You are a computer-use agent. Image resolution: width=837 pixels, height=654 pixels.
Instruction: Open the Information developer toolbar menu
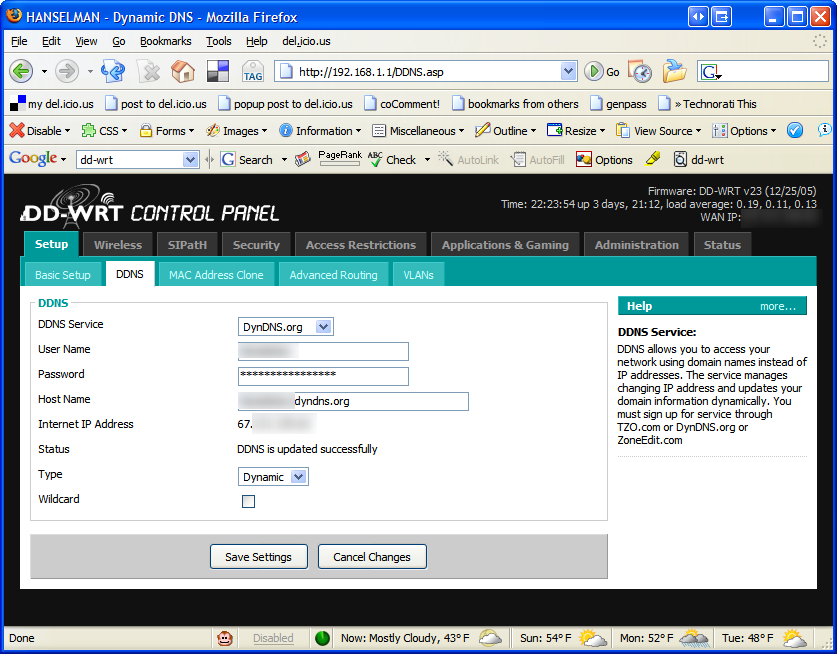point(320,130)
